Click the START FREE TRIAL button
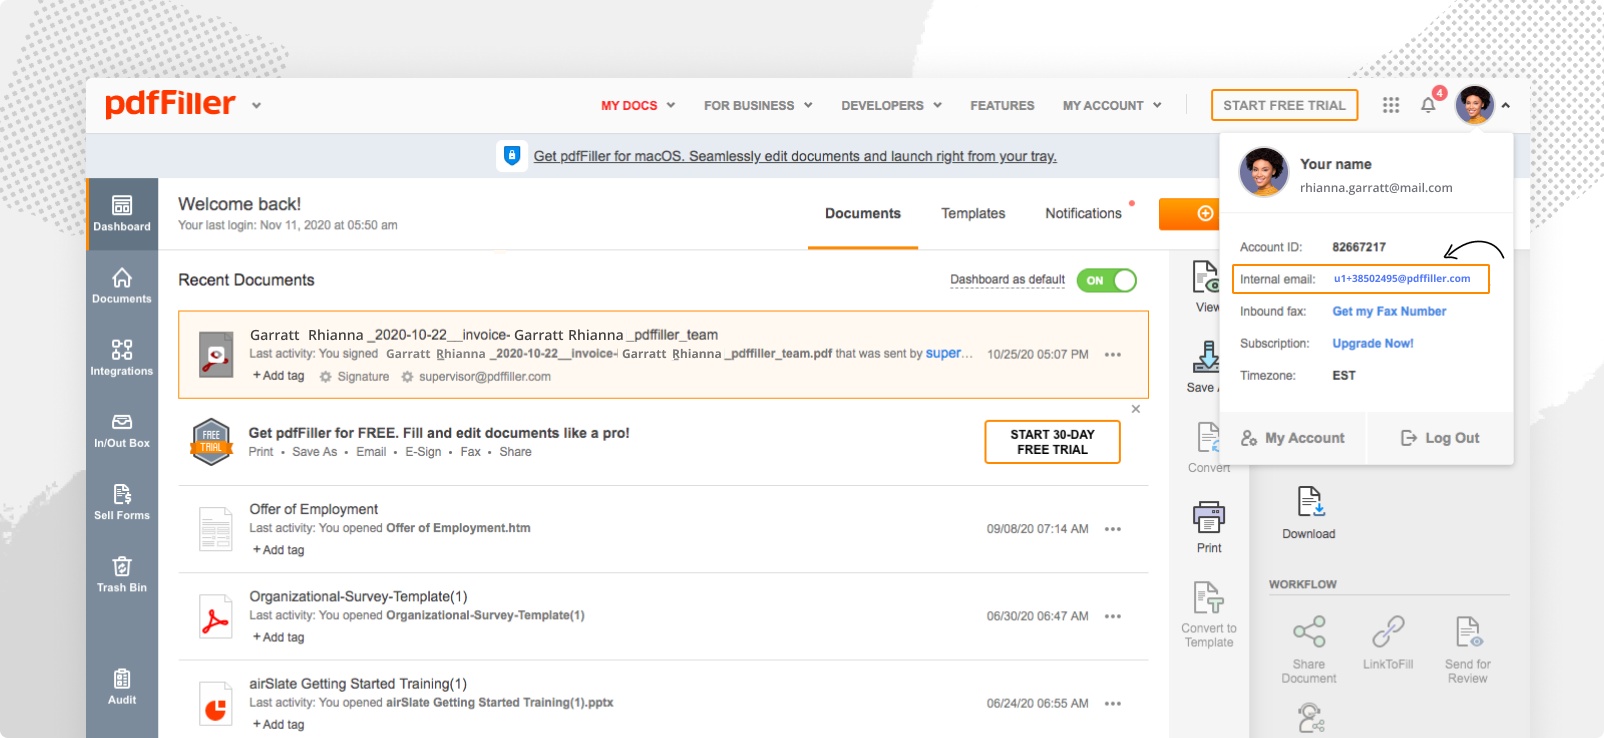This screenshot has height=738, width=1604. 1284,105
